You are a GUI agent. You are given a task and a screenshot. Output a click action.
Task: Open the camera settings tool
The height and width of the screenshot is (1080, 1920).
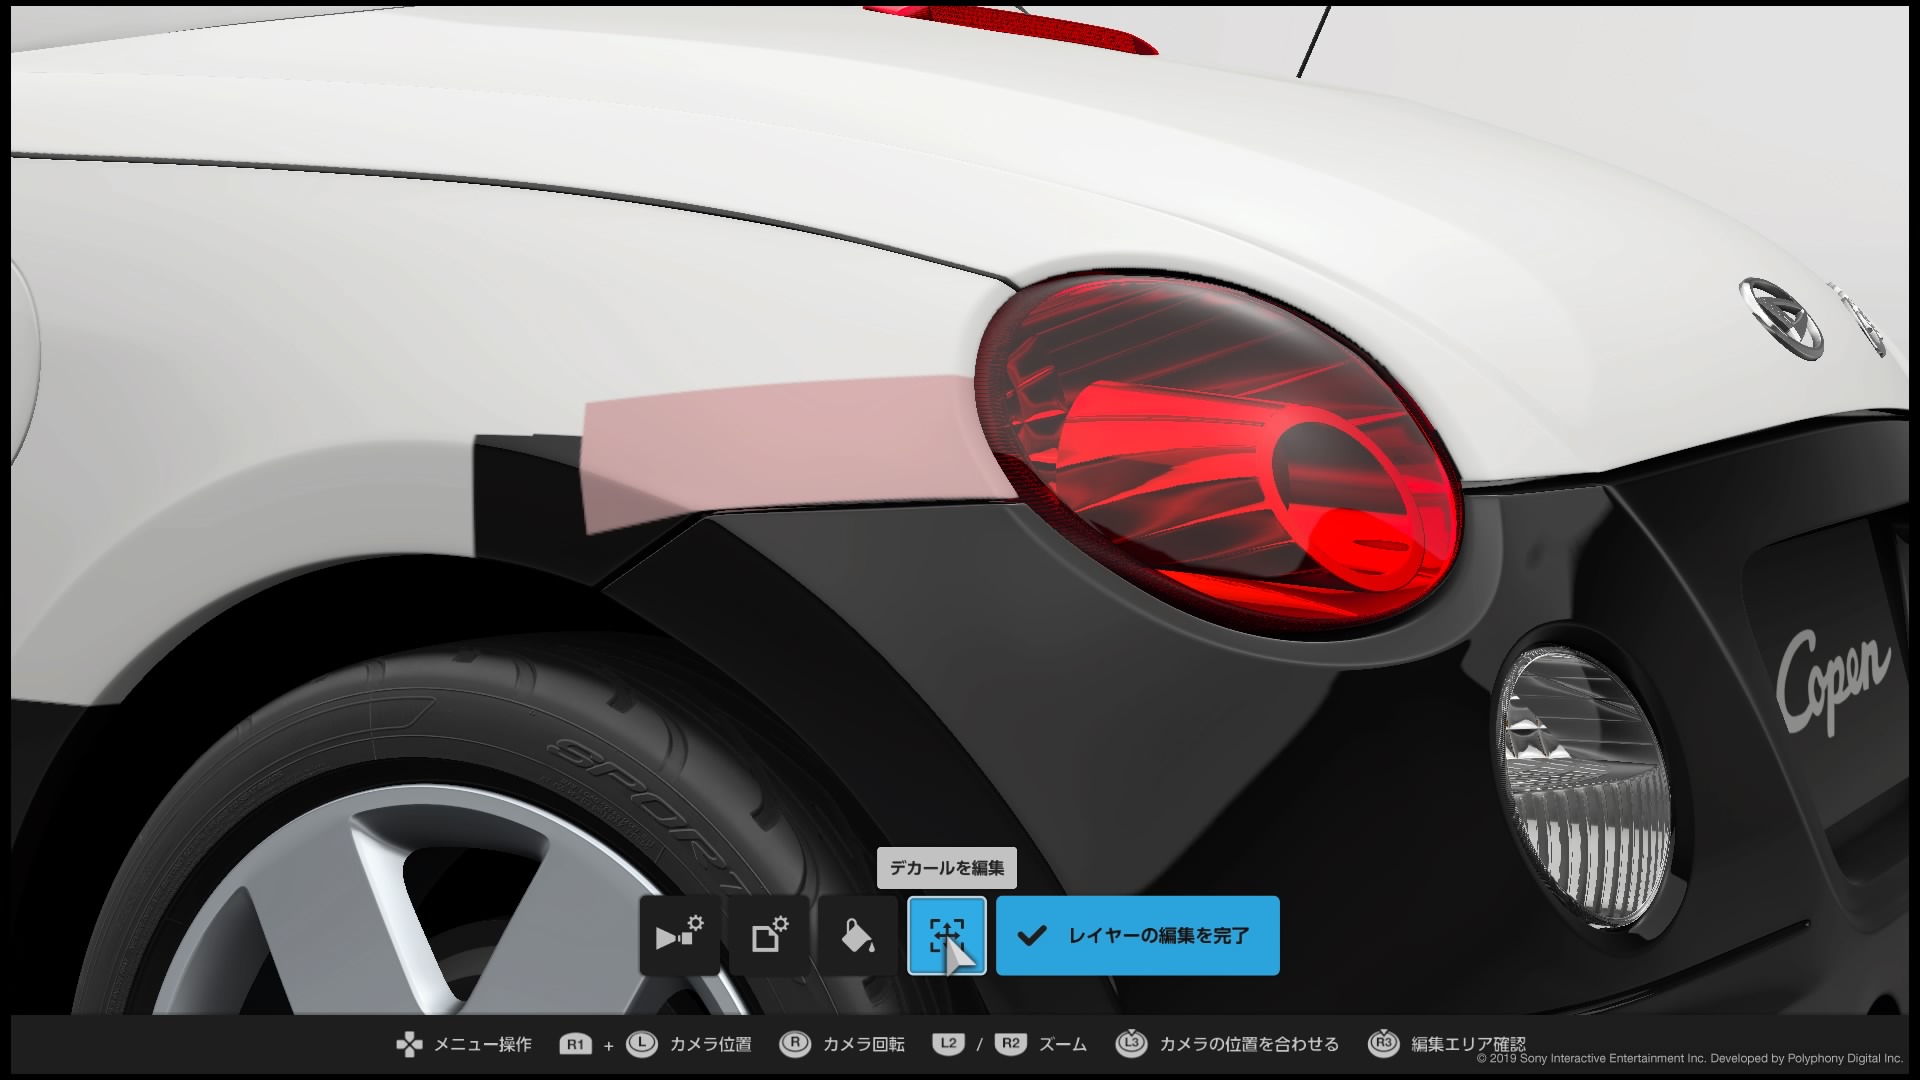[679, 936]
